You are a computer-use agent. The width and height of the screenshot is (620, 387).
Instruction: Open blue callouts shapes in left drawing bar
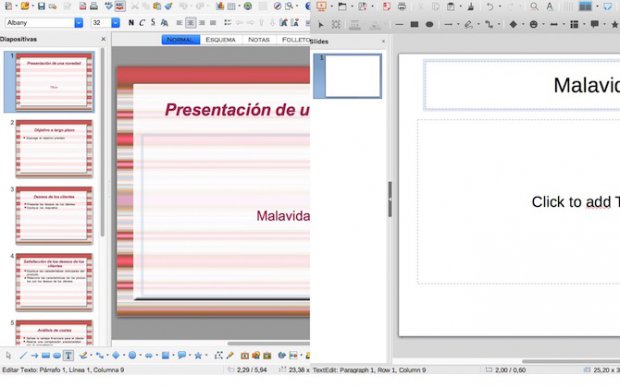(x=181, y=355)
